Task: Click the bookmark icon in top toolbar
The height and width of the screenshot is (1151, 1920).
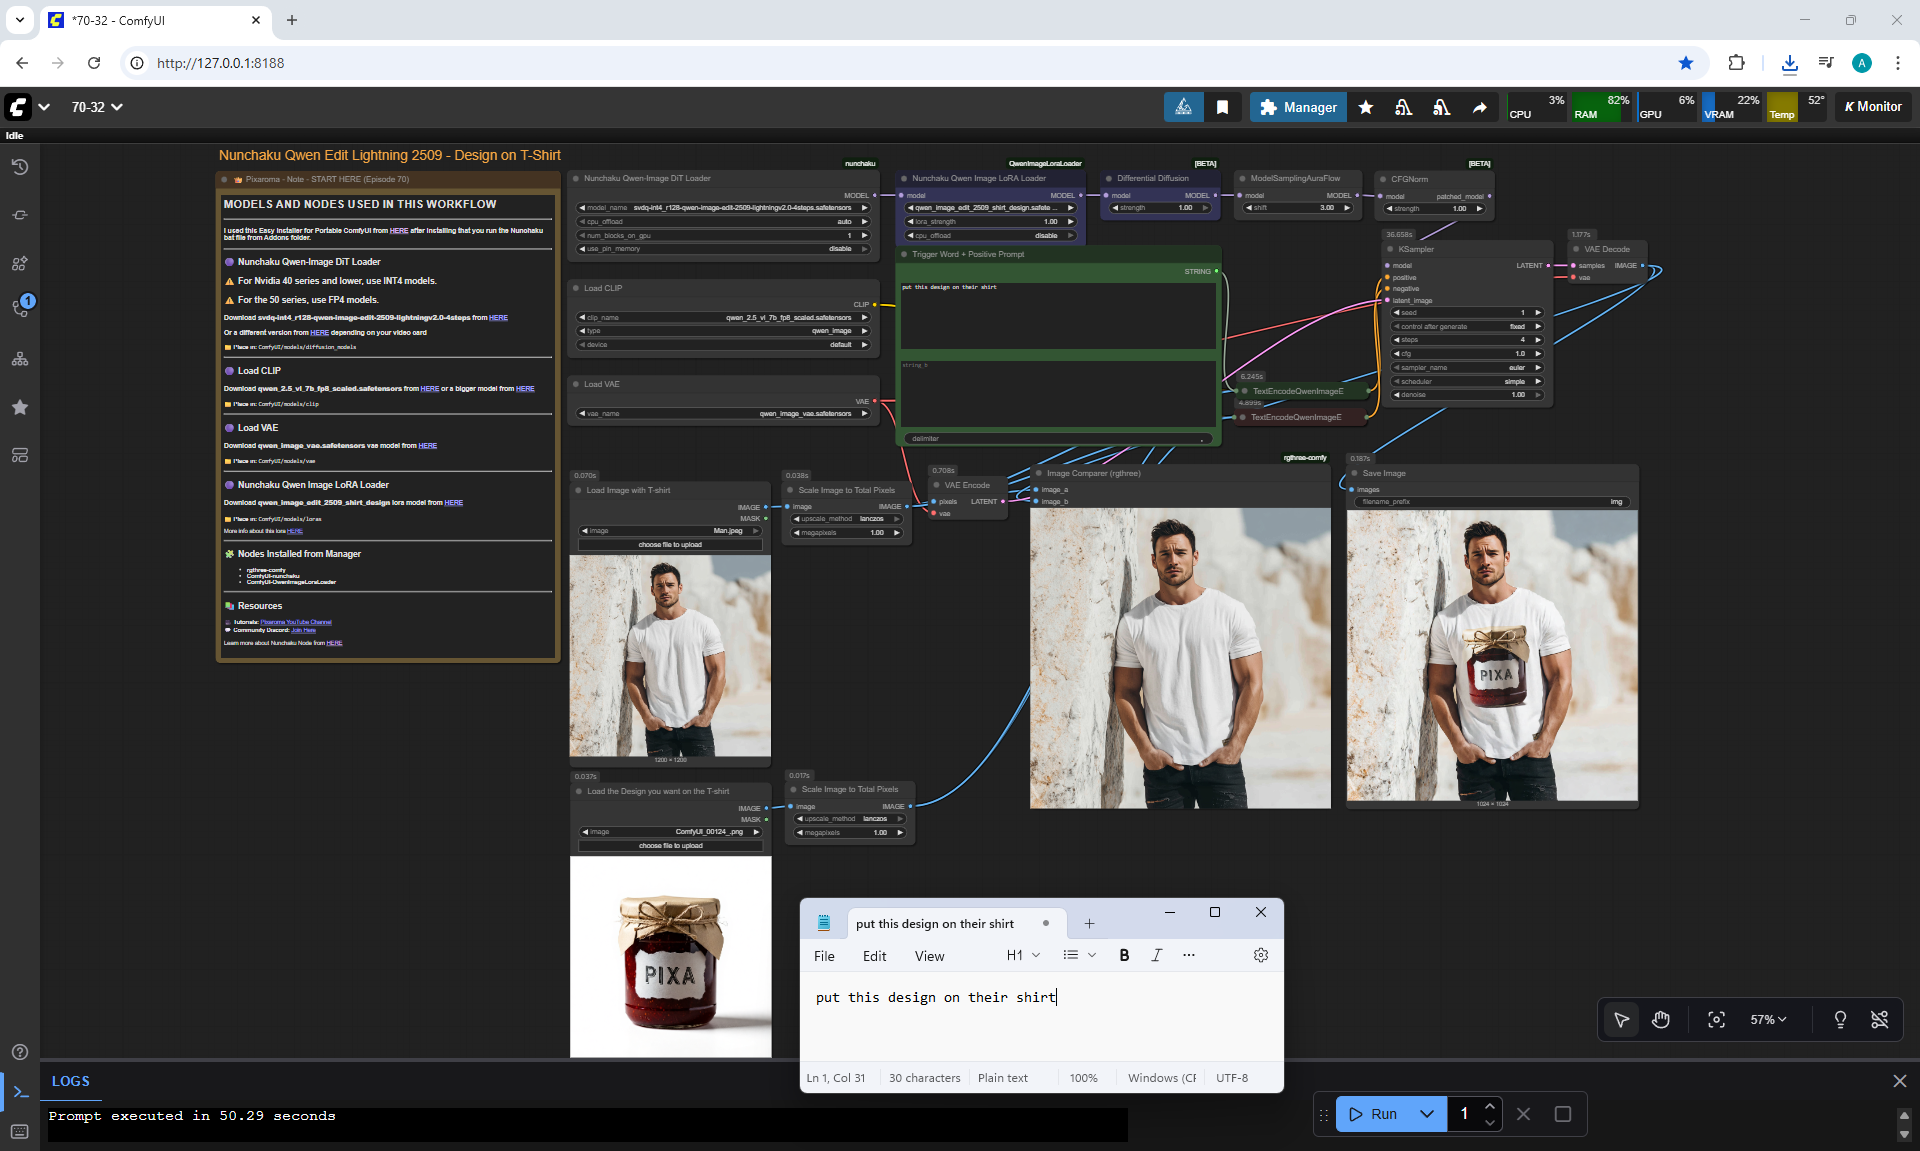Action: tap(1222, 107)
